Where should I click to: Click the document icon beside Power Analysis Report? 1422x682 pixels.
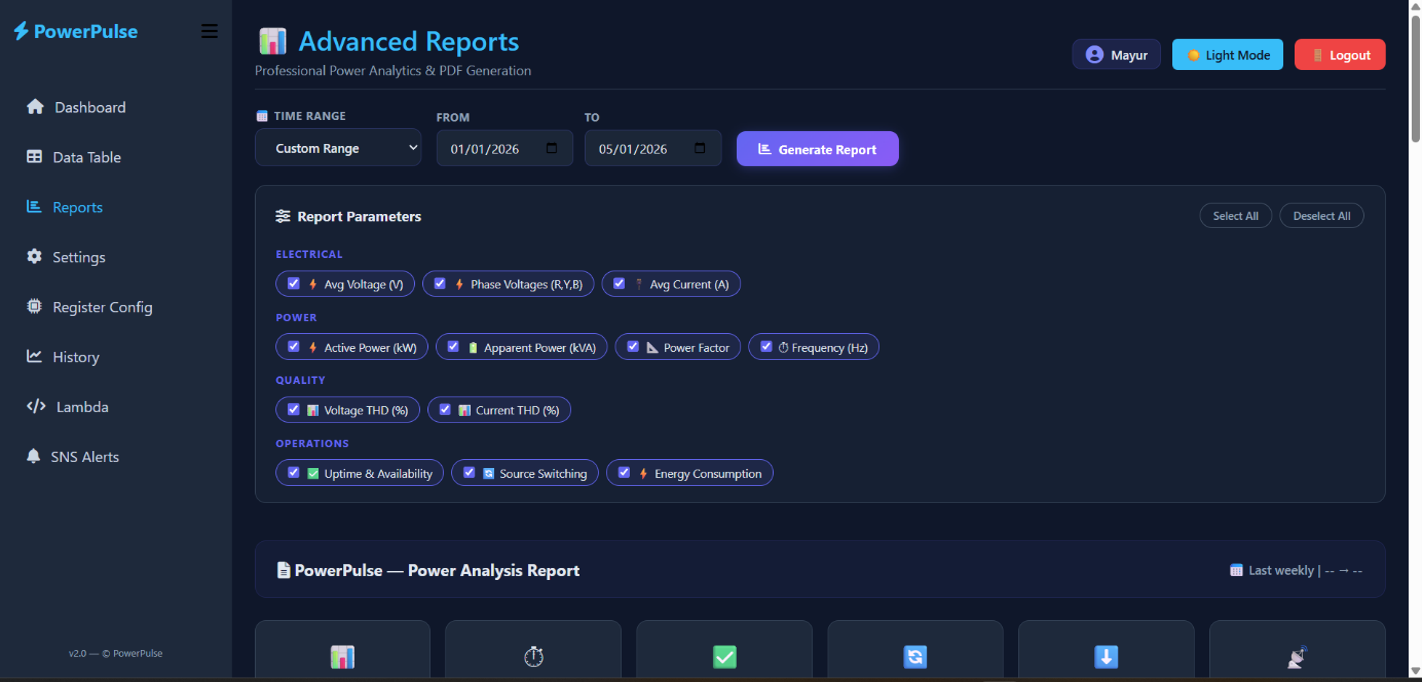283,570
